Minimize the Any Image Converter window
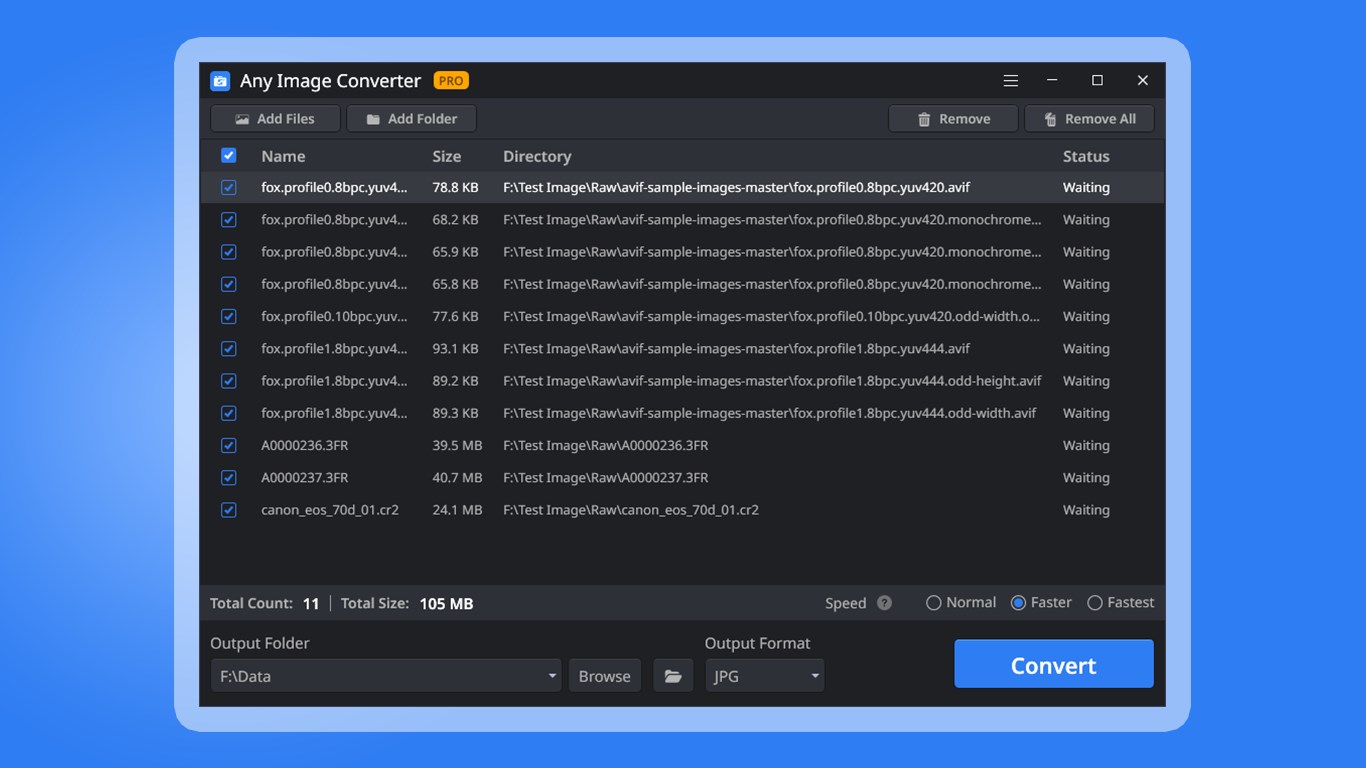 point(1052,80)
